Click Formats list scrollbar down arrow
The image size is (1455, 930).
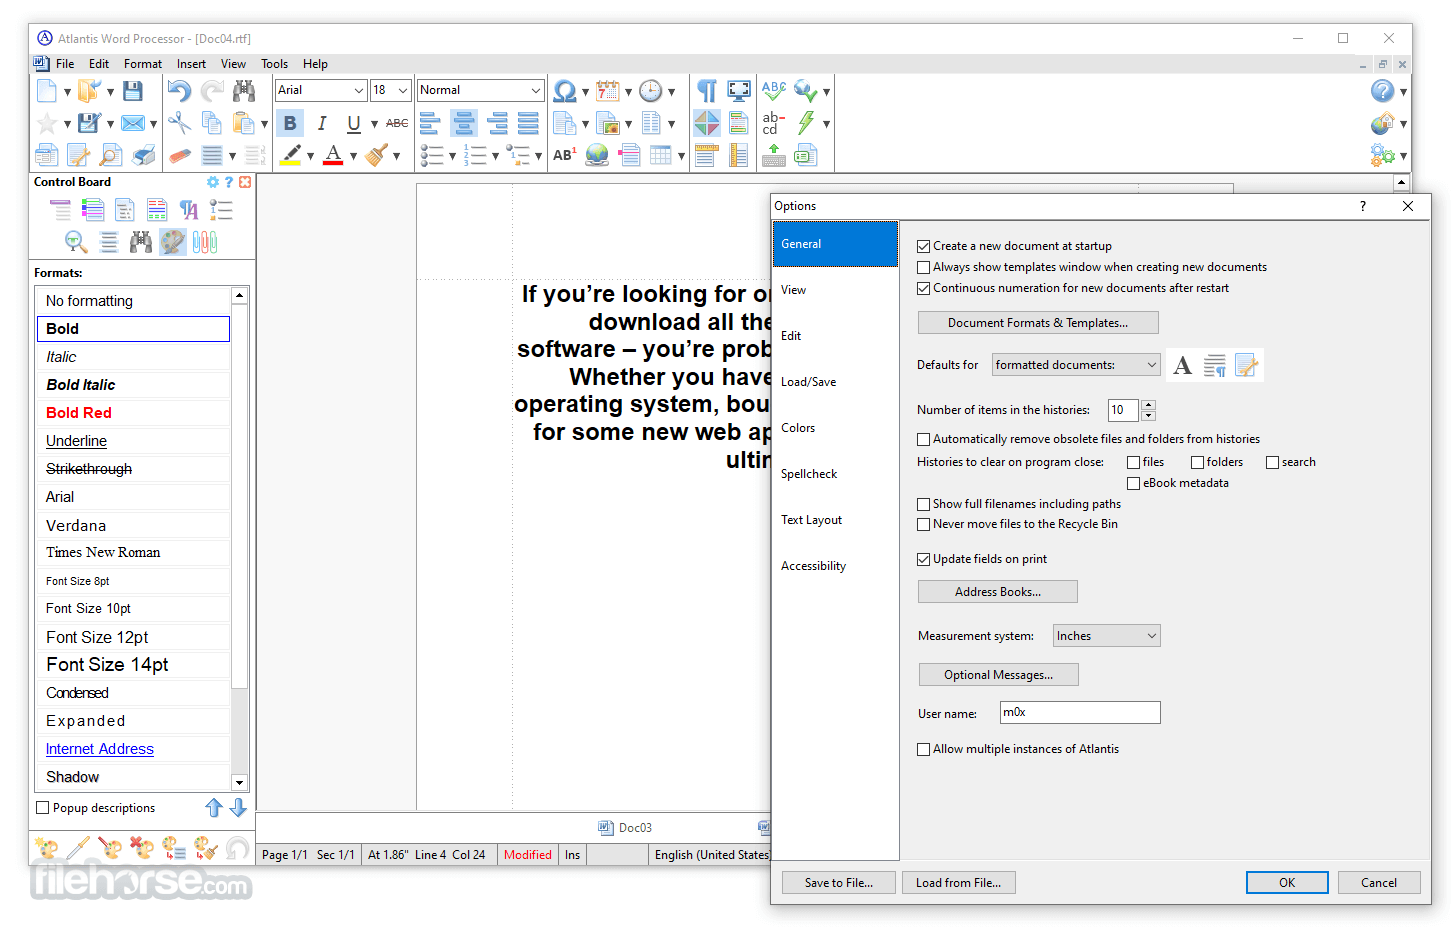tap(239, 783)
